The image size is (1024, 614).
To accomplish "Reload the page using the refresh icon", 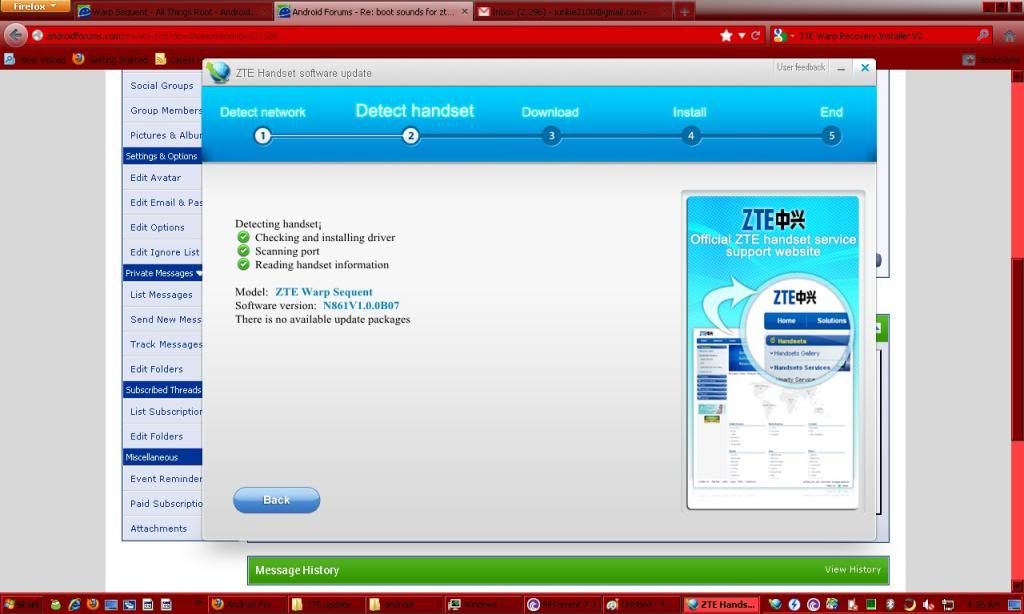I will (x=755, y=35).
